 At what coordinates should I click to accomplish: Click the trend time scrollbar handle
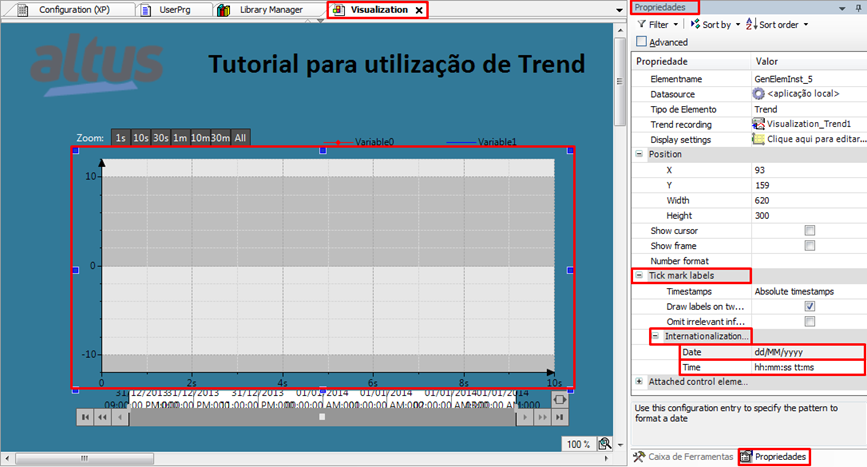321,417
